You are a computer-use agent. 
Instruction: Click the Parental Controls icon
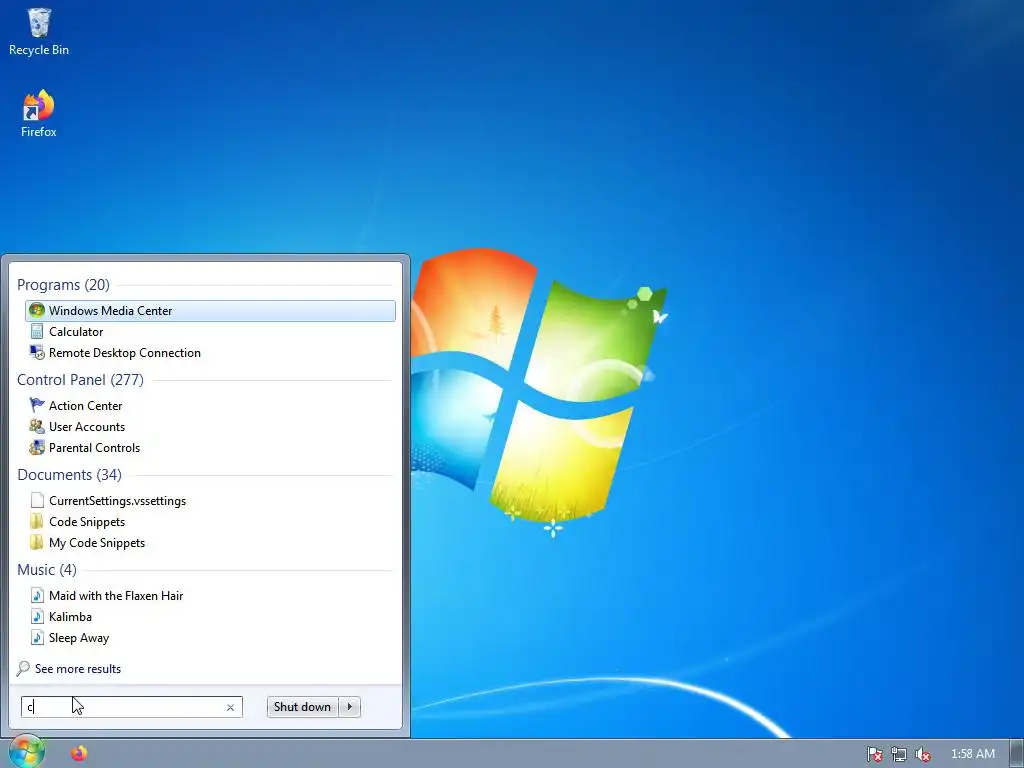pos(37,447)
